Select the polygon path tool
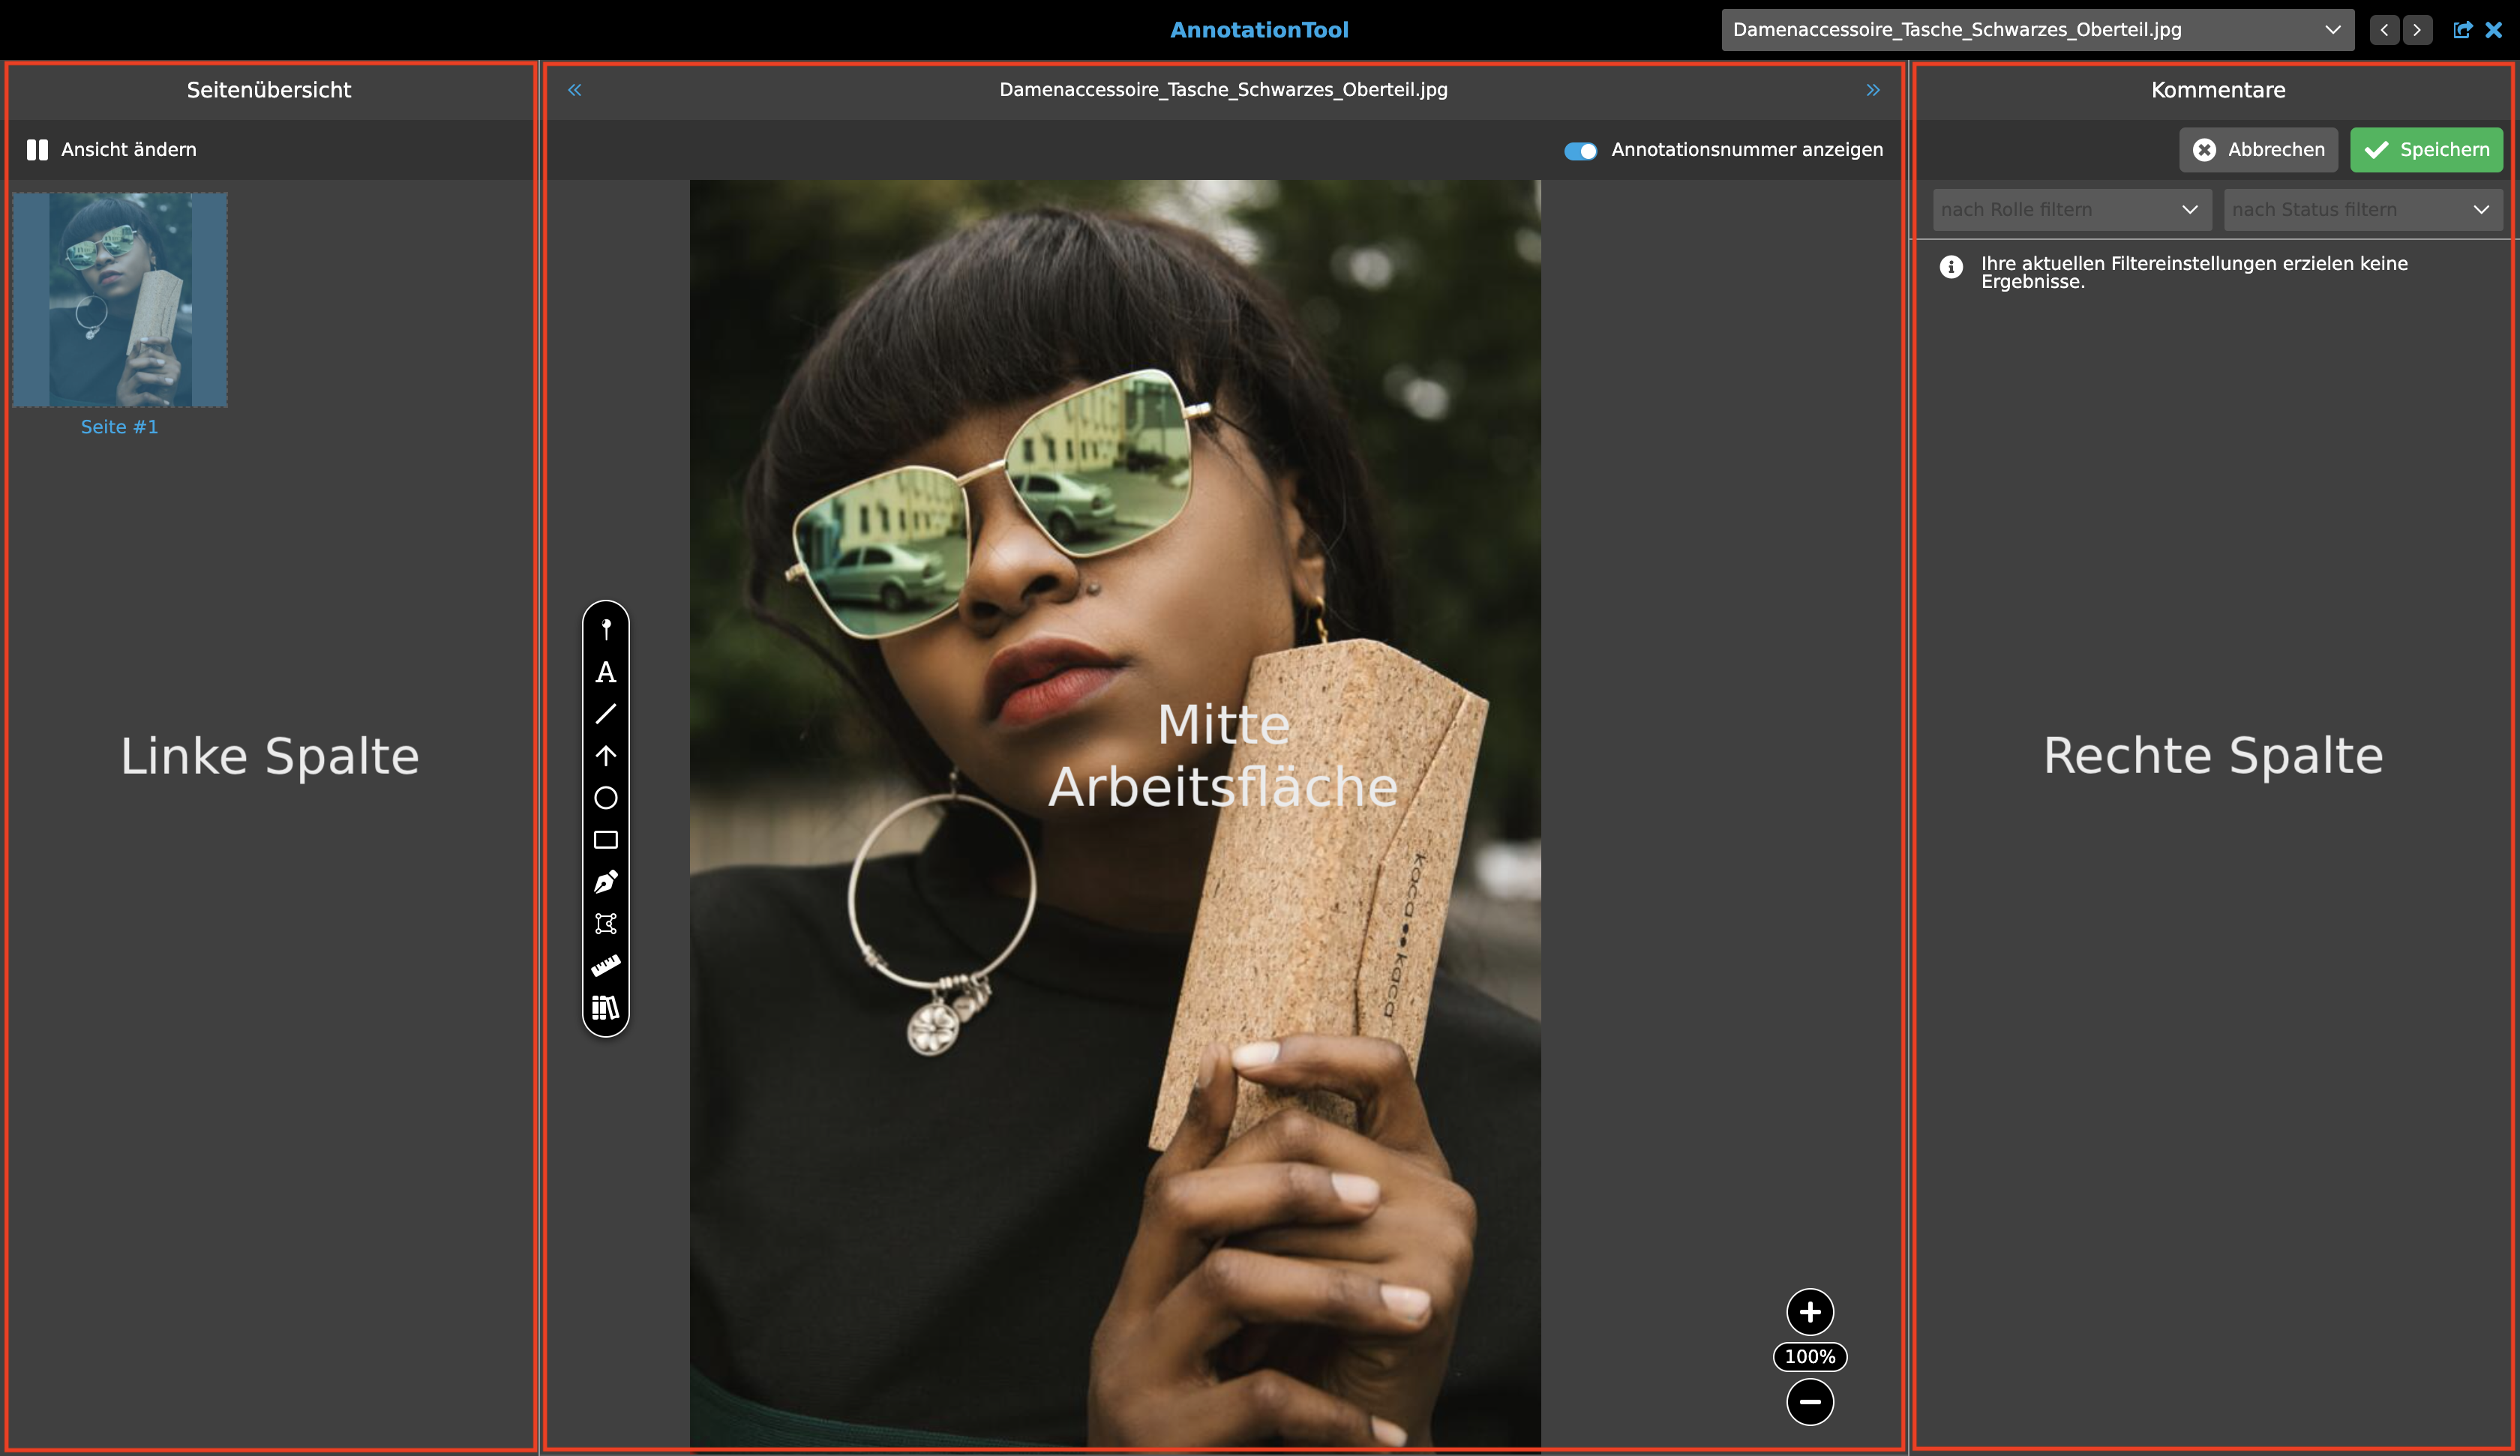This screenshot has width=2520, height=1456. tap(605, 924)
